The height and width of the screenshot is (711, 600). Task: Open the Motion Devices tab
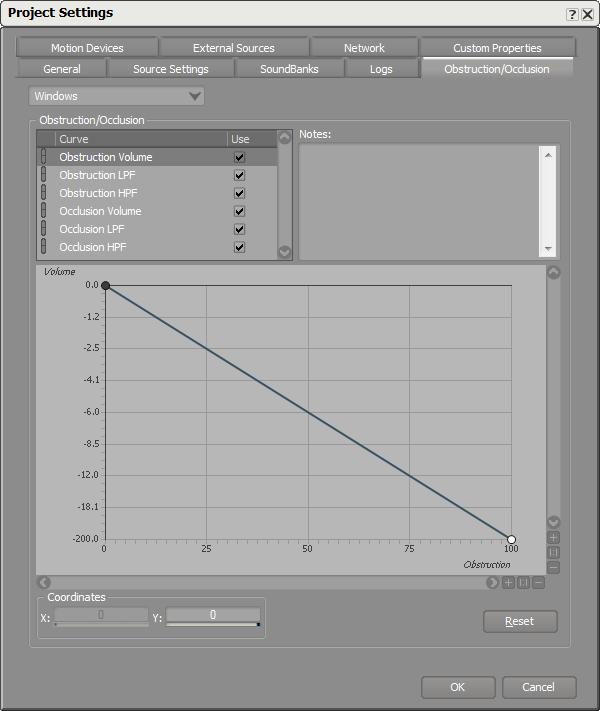(87, 48)
